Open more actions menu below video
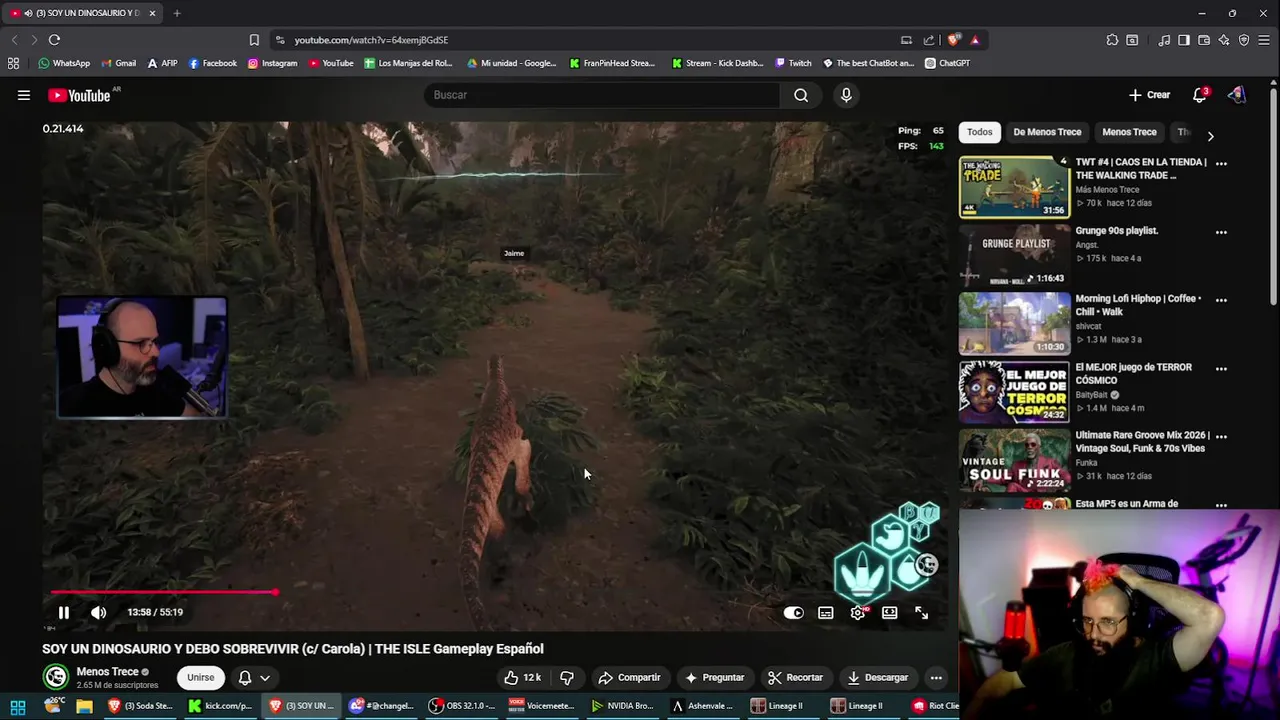The height and width of the screenshot is (720, 1280). point(936,677)
